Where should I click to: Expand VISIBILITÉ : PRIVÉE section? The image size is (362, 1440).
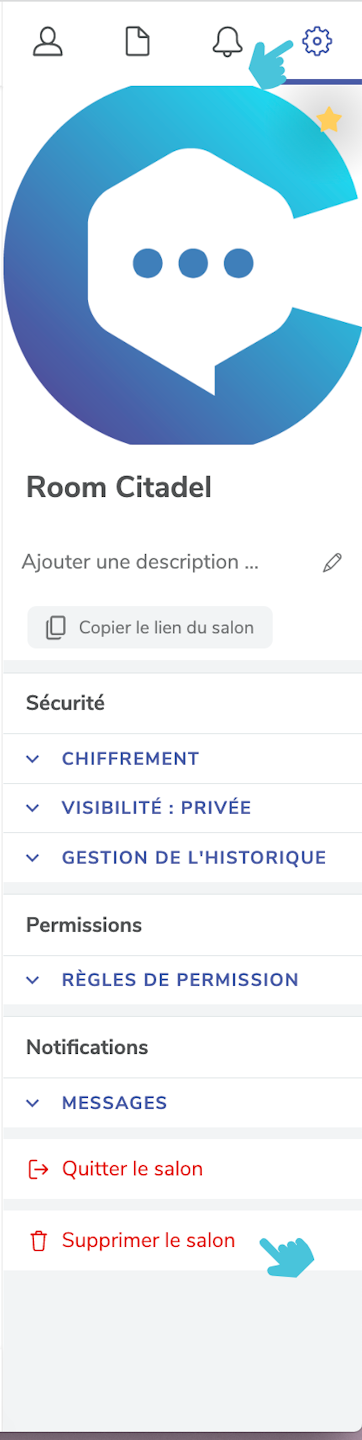[181, 808]
